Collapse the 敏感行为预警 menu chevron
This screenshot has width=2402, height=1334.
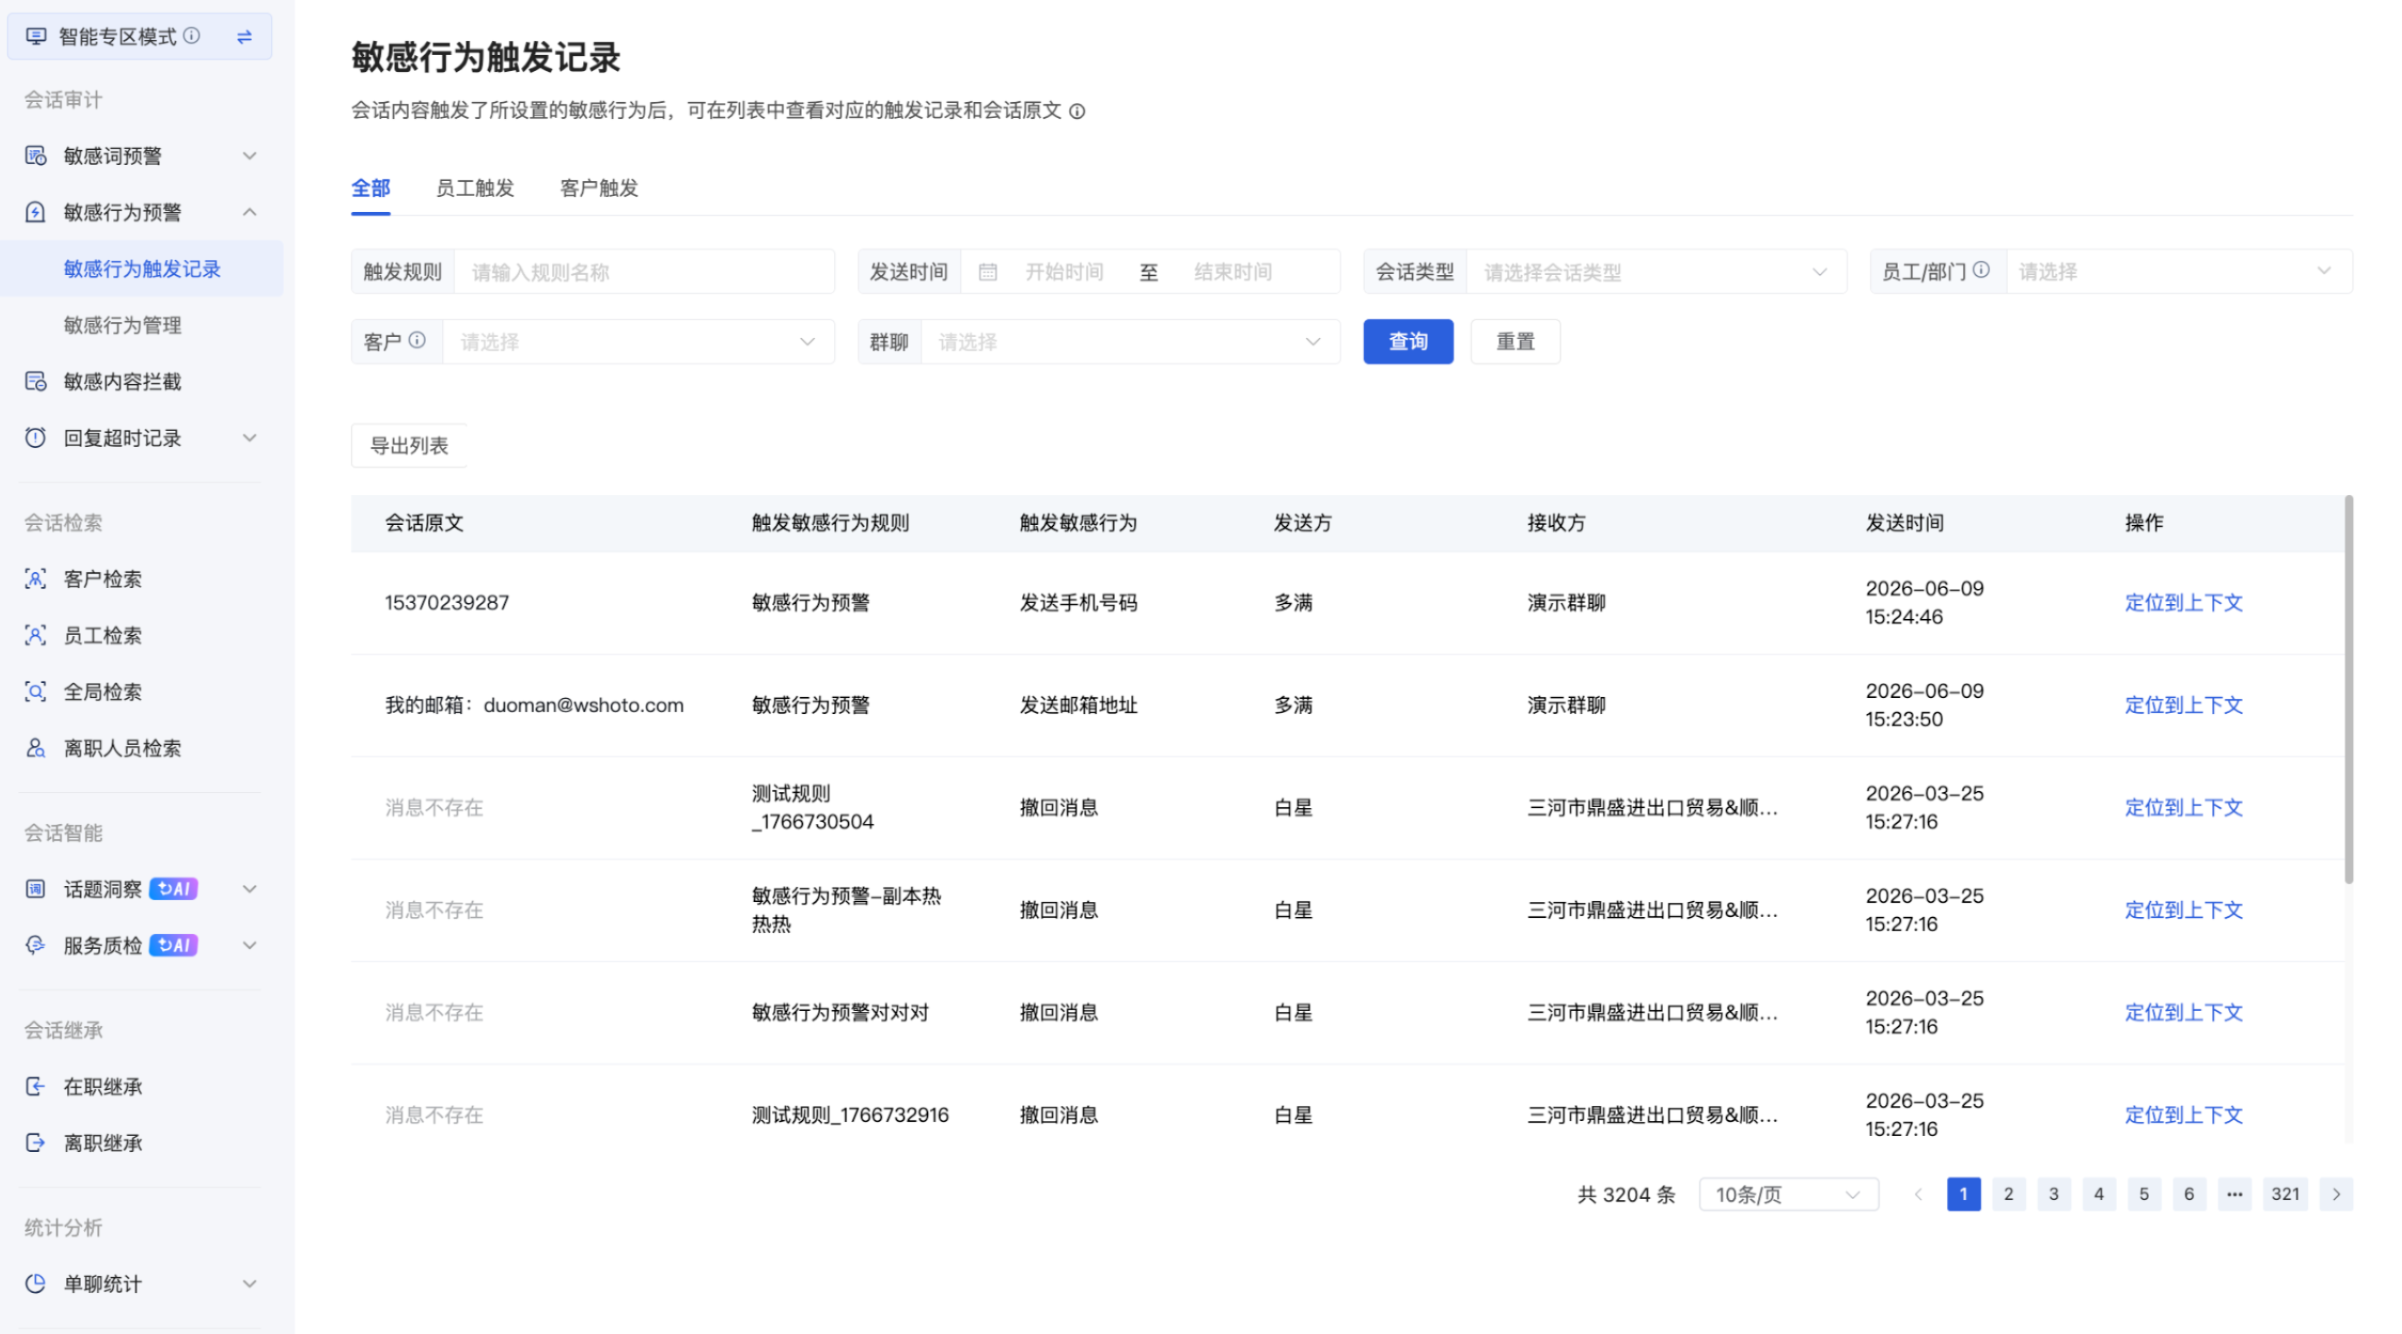[250, 212]
